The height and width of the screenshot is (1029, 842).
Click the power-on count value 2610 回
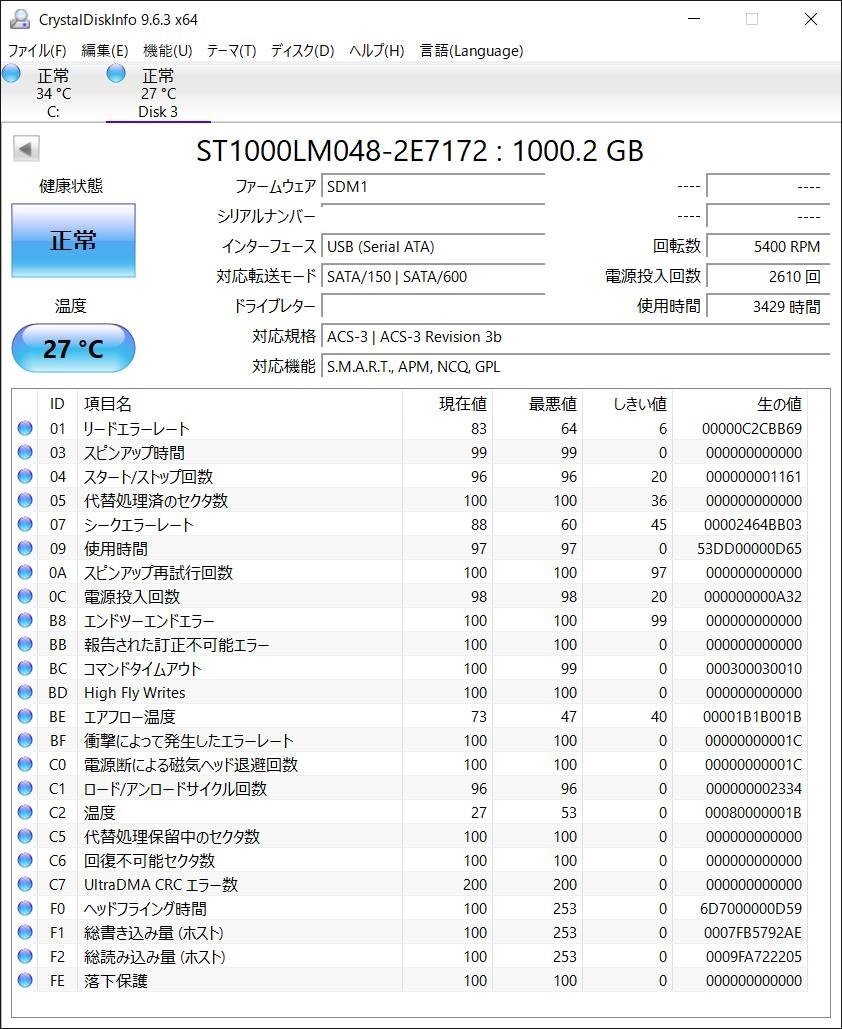tap(768, 277)
